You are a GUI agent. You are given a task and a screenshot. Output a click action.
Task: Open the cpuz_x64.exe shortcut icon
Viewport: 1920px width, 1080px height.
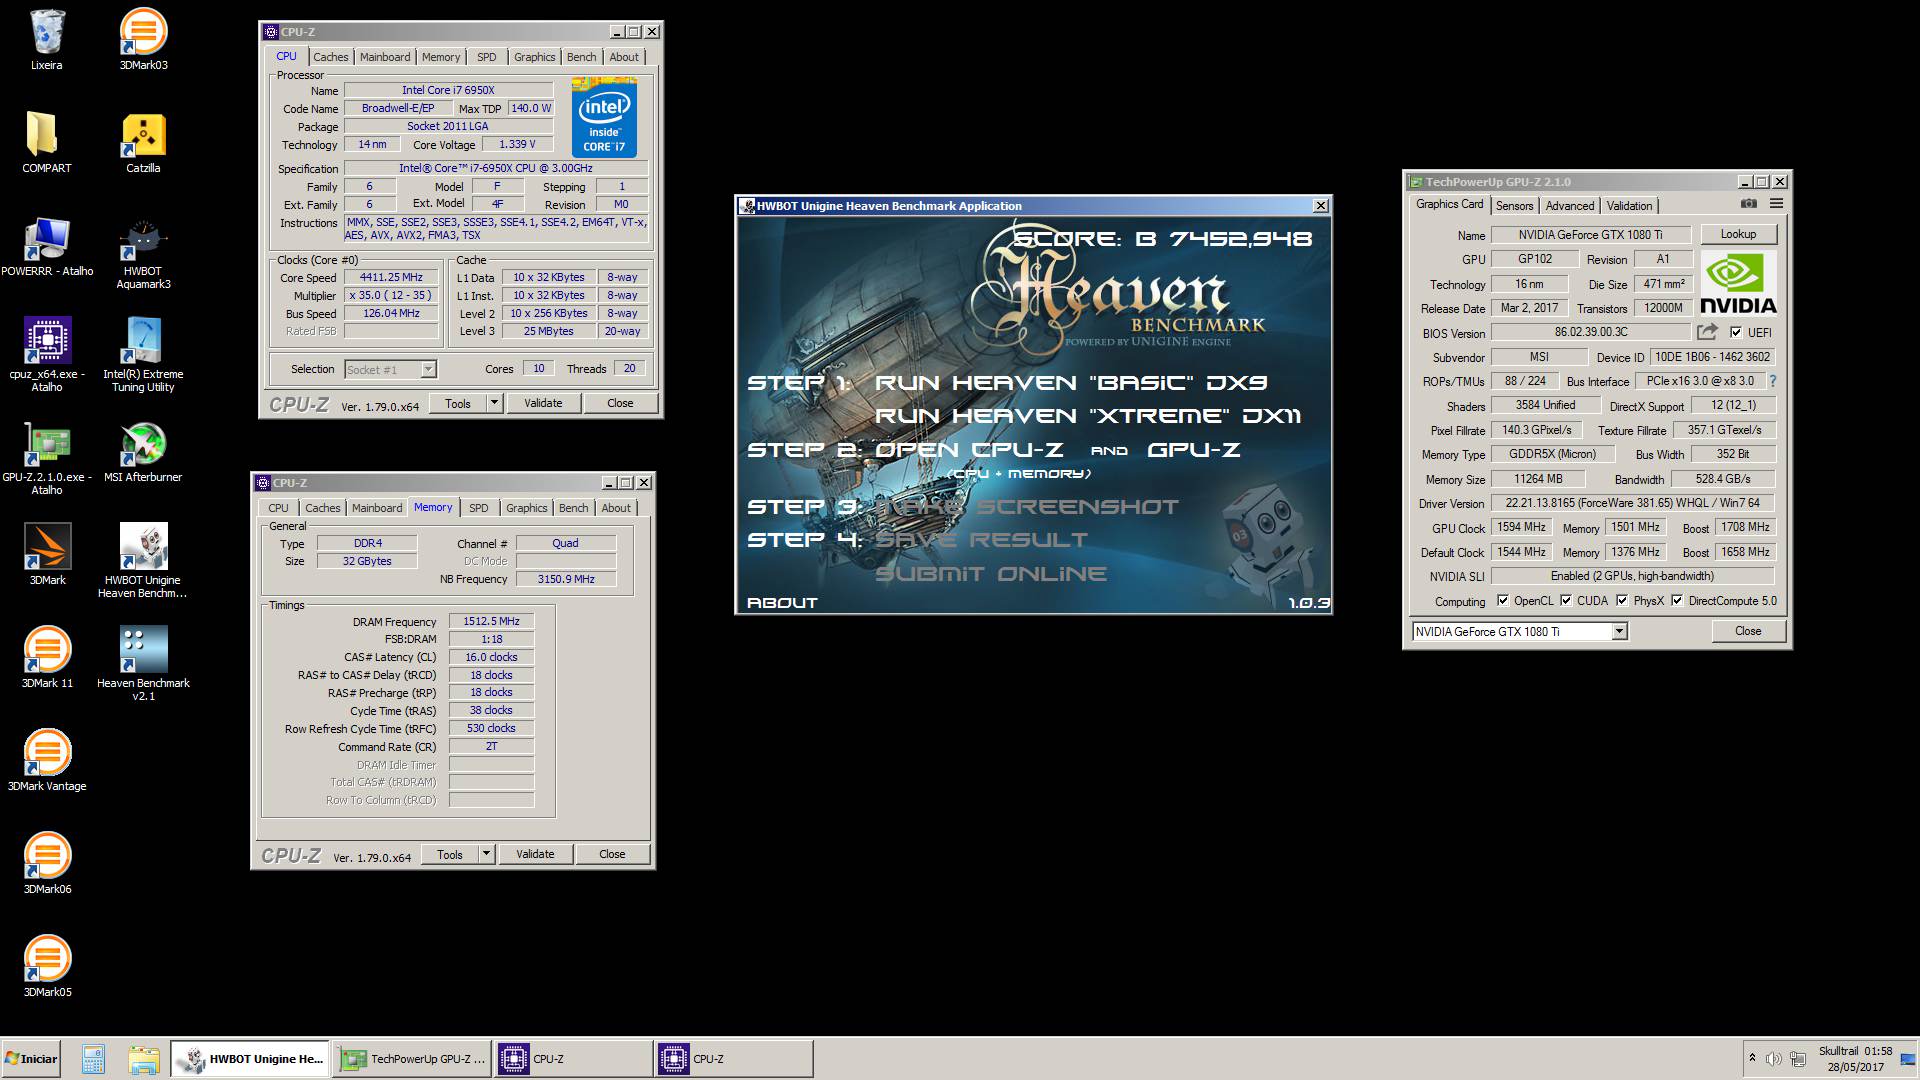(46, 356)
